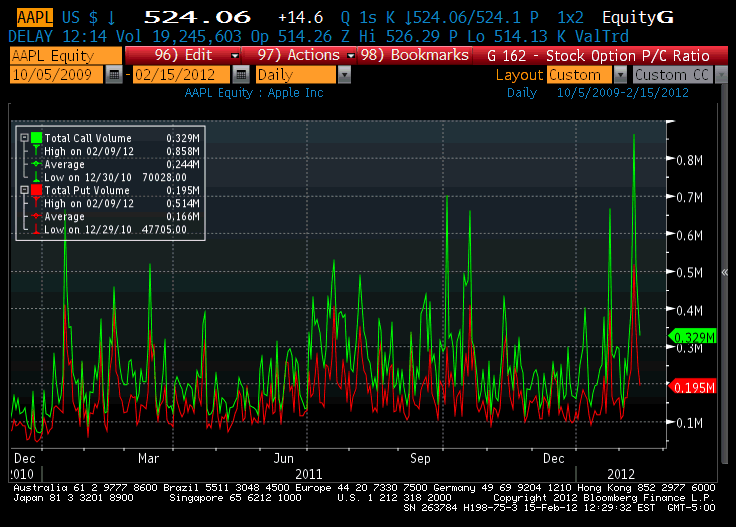Viewport: 736px width, 527px height.
Task: Click the AAPL Equity : Apple Inc chart title
Action: (x=254, y=92)
